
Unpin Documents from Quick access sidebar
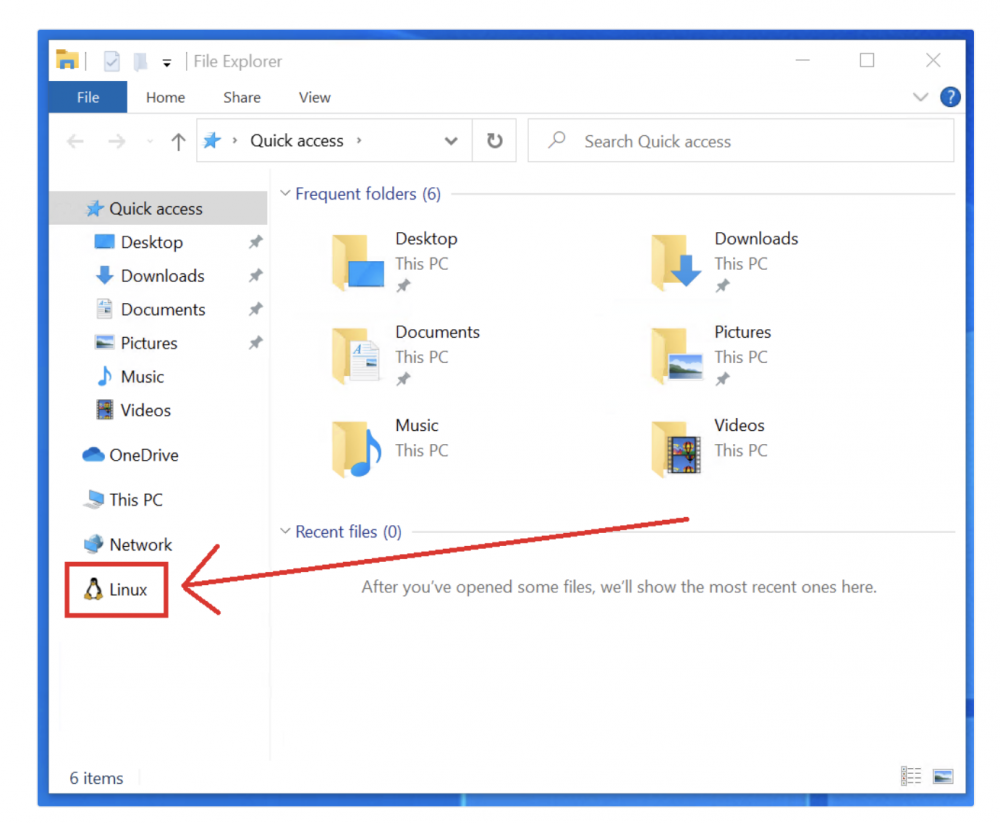click(256, 309)
